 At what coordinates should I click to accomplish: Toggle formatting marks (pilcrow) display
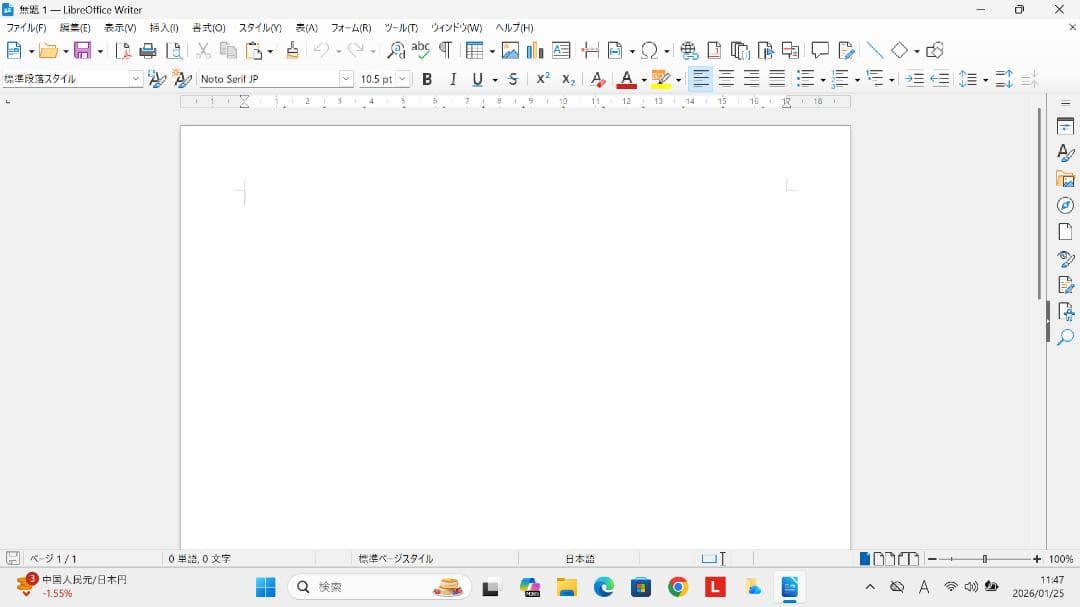[445, 51]
